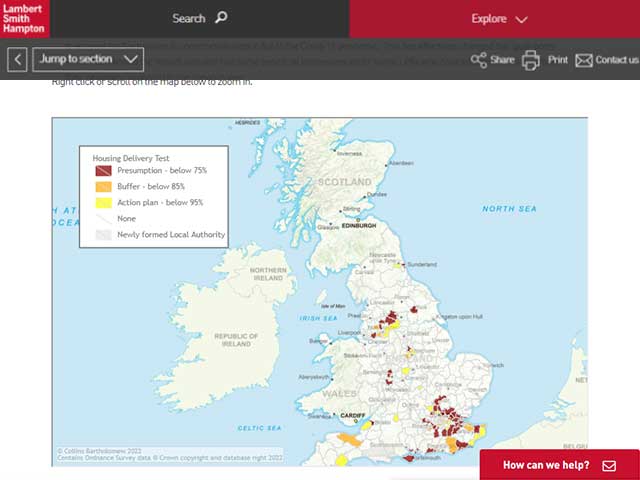Click the NORTHERN IRELAND map label
640x480 pixels.
pos(268,274)
